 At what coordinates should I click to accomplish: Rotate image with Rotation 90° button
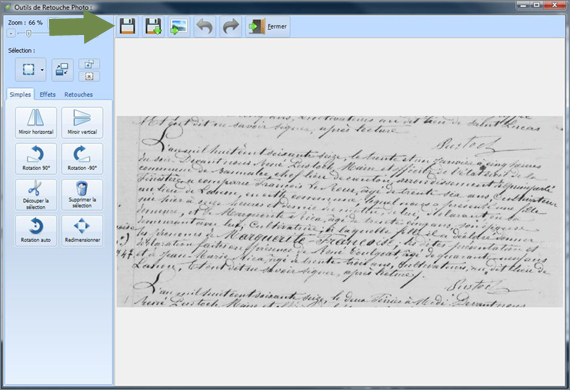pyautogui.click(x=36, y=158)
